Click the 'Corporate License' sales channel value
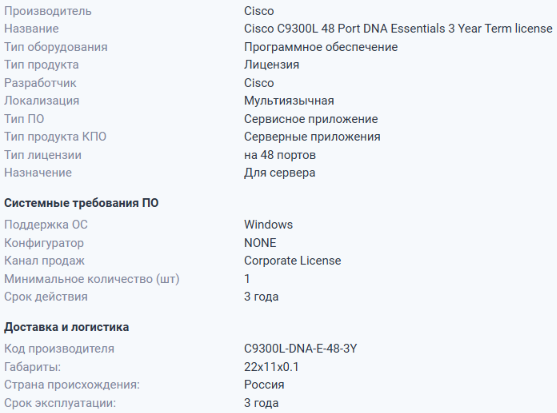This screenshot has height=413, width=557. [x=292, y=261]
